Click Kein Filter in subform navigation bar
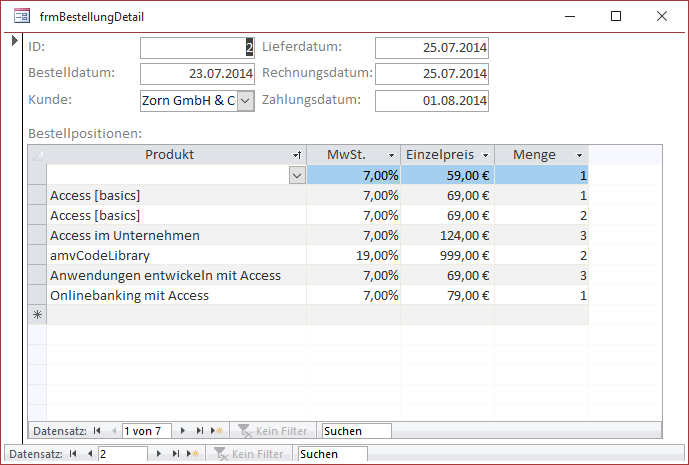This screenshot has height=465, width=689. pyautogui.click(x=273, y=431)
